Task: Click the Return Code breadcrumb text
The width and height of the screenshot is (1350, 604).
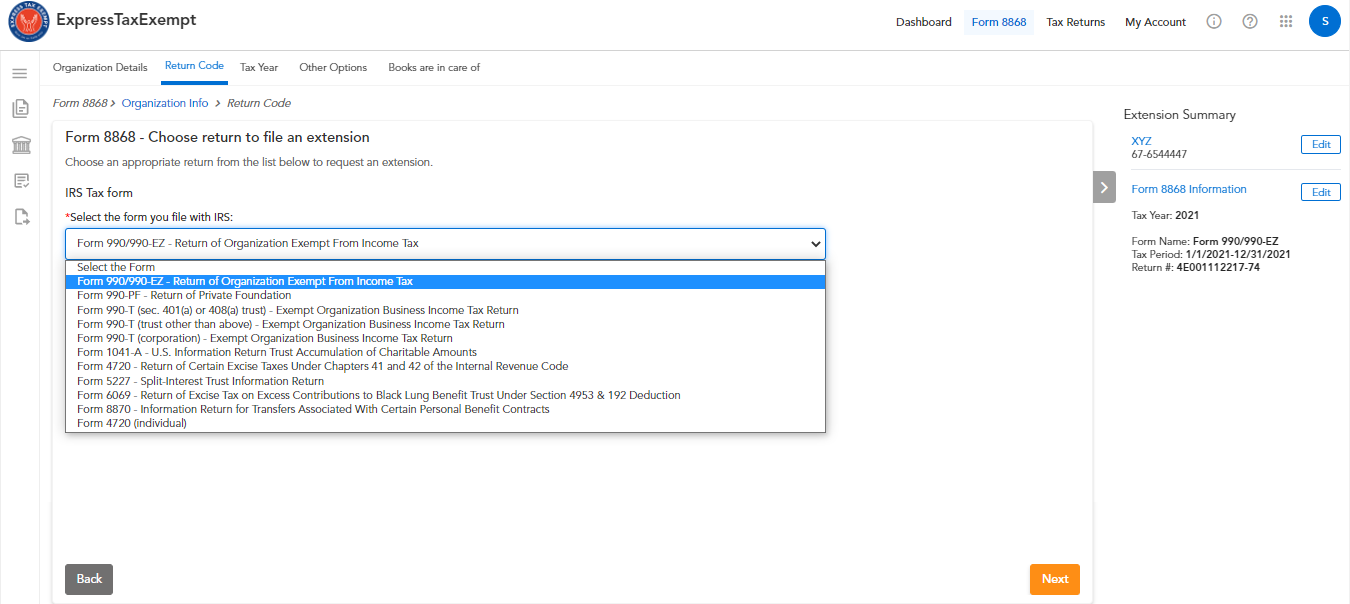Action: [259, 103]
